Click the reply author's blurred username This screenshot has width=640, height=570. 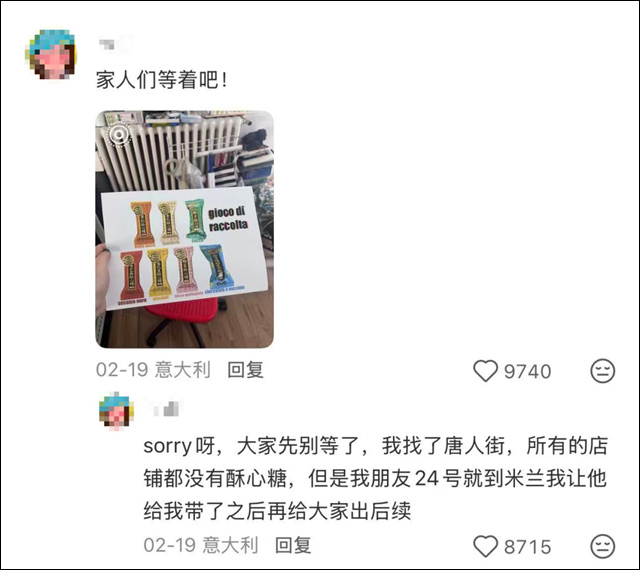click(x=166, y=409)
